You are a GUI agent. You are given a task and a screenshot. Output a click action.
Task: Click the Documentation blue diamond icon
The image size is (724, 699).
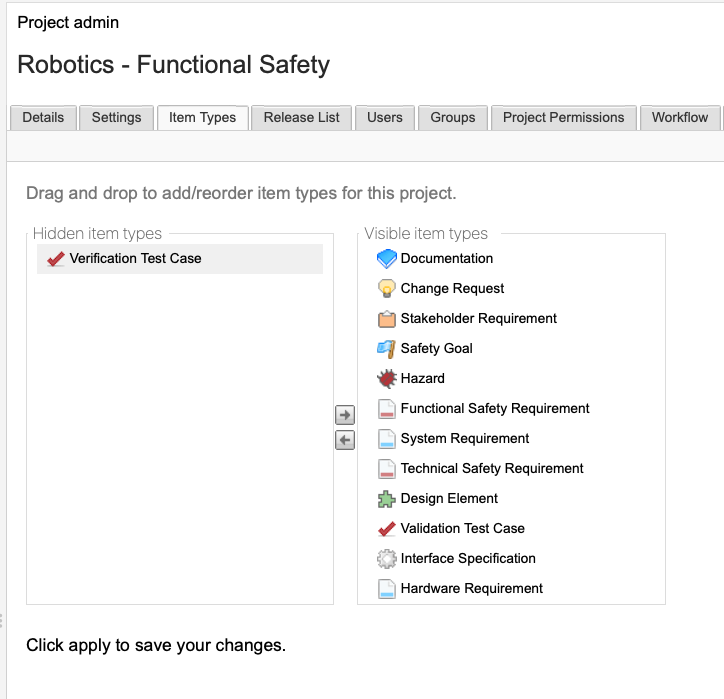386,259
